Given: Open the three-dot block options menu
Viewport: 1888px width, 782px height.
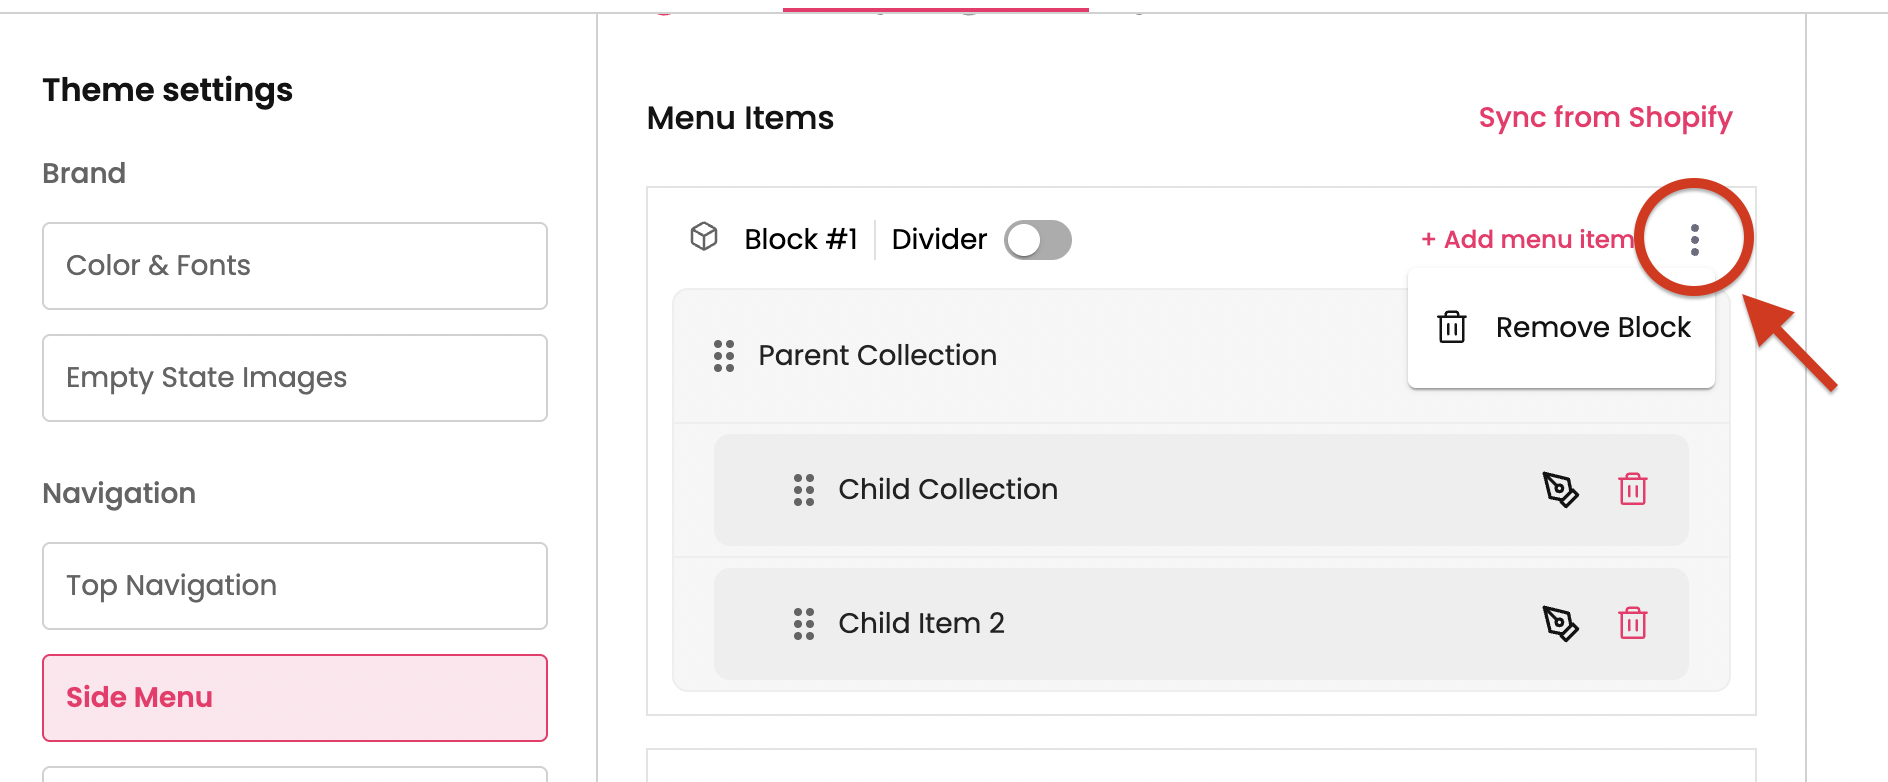Looking at the screenshot, I should pyautogui.click(x=1694, y=240).
